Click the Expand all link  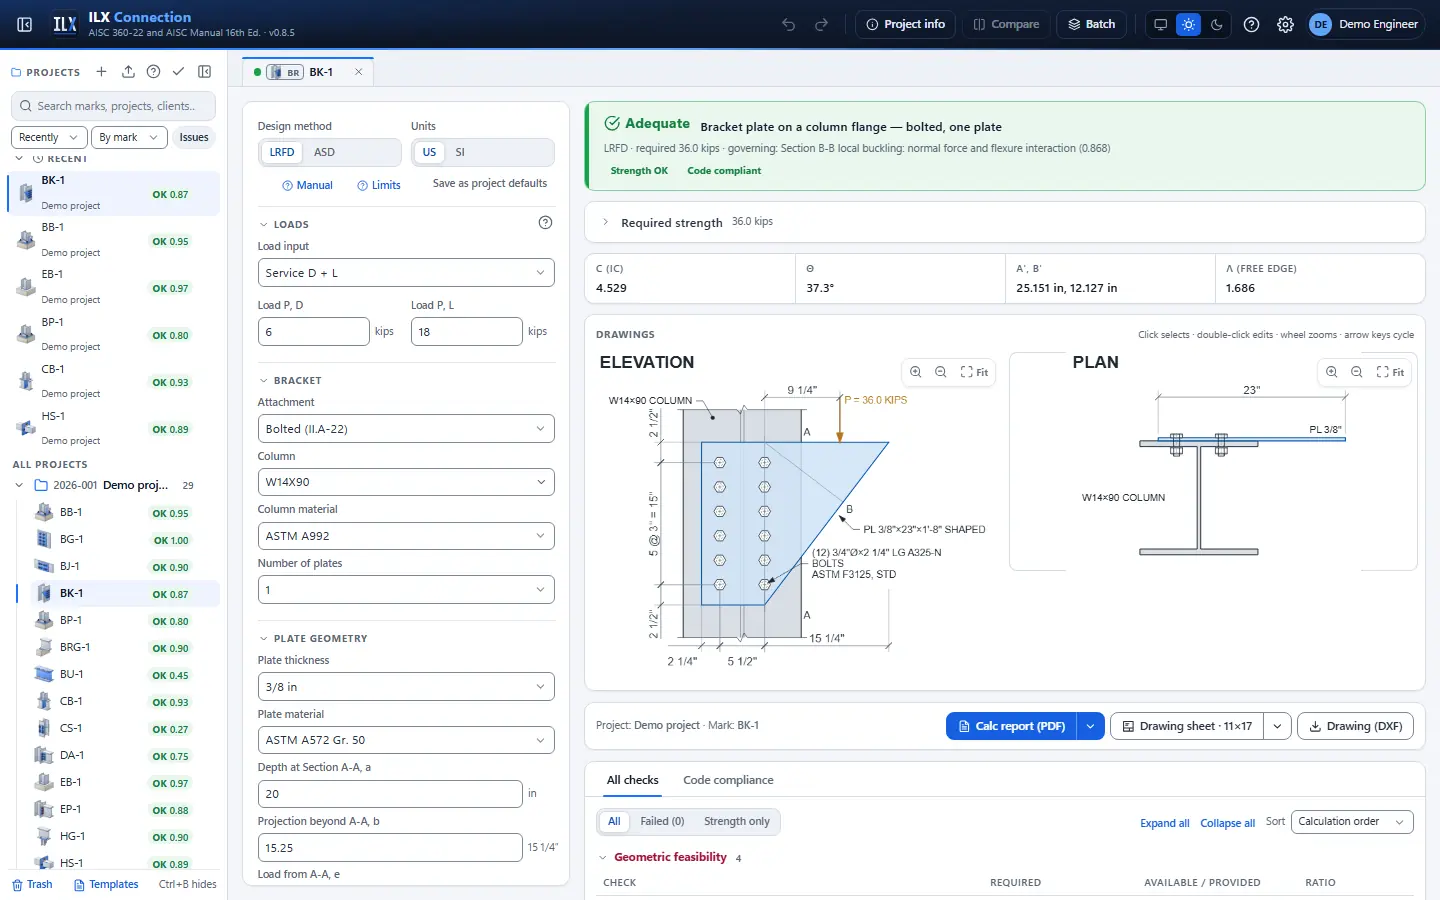pos(1165,823)
